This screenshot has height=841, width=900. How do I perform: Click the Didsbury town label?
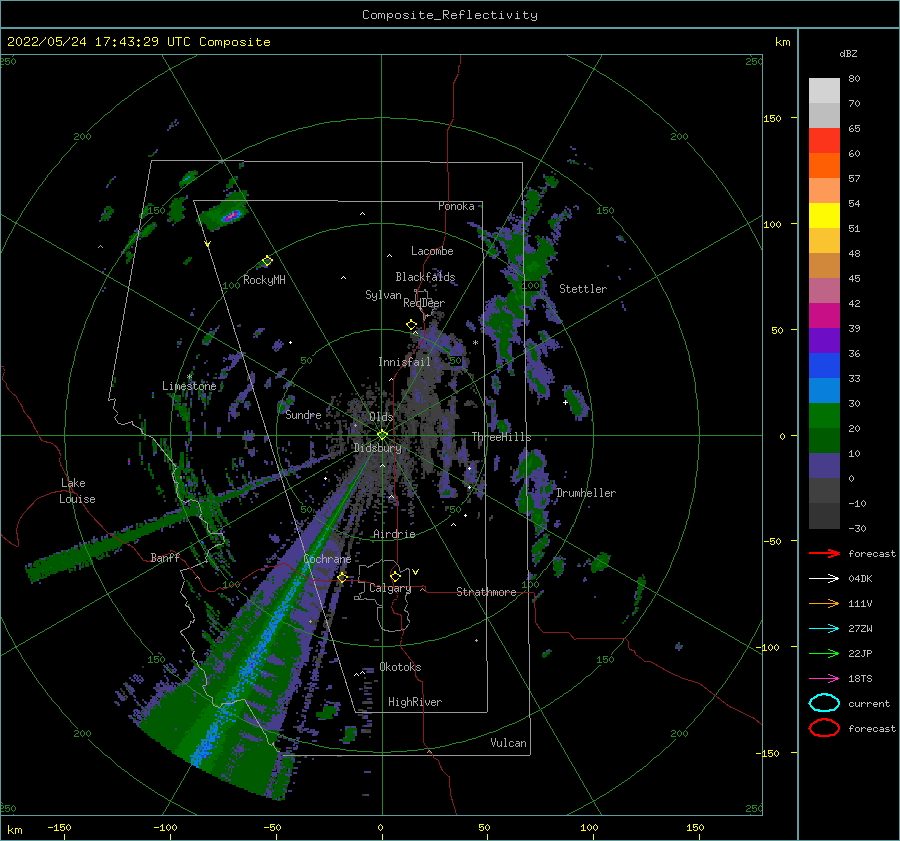point(377,448)
